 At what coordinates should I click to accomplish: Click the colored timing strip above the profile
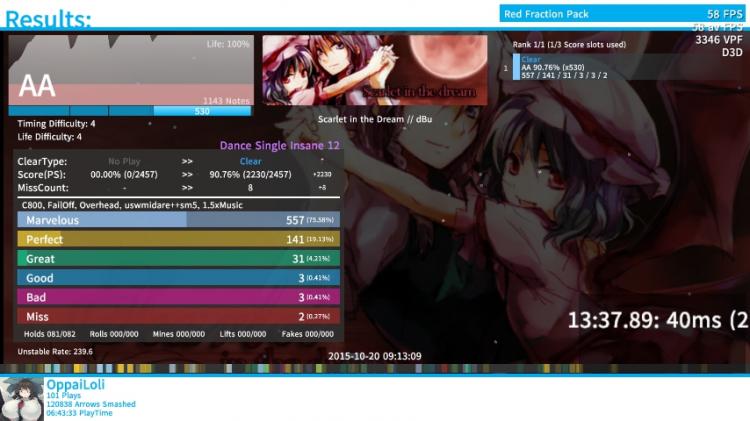[375, 368]
